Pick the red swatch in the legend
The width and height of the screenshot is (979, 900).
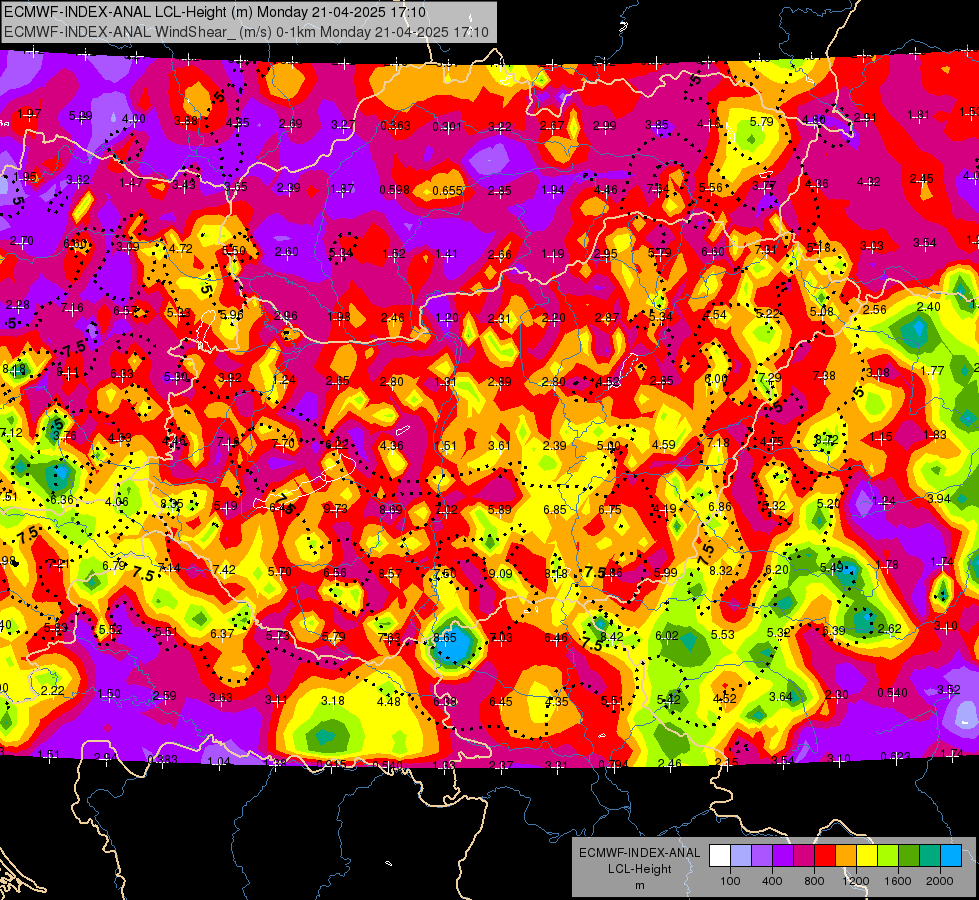coord(825,856)
